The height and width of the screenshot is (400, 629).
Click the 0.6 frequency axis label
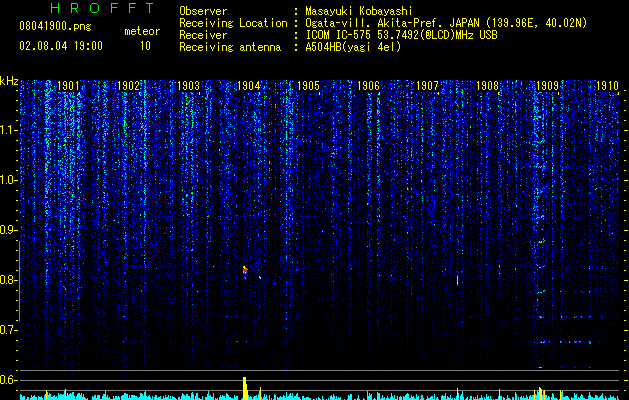point(8,380)
